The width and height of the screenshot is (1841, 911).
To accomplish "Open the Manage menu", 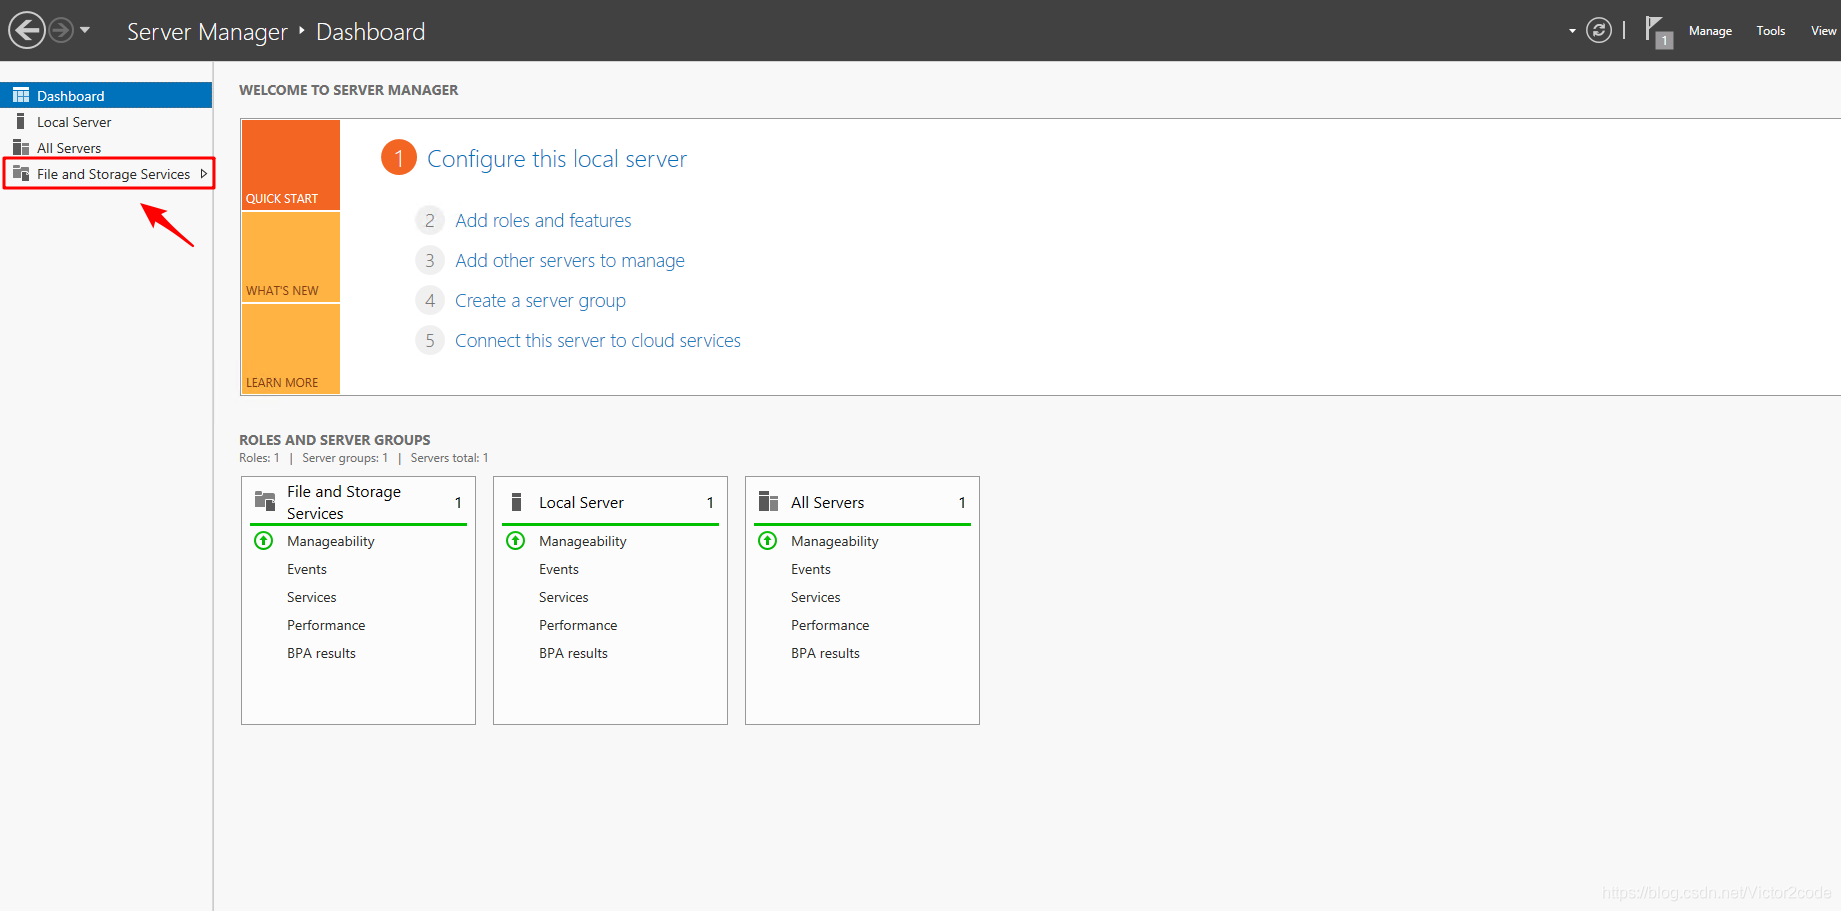I will (1709, 31).
